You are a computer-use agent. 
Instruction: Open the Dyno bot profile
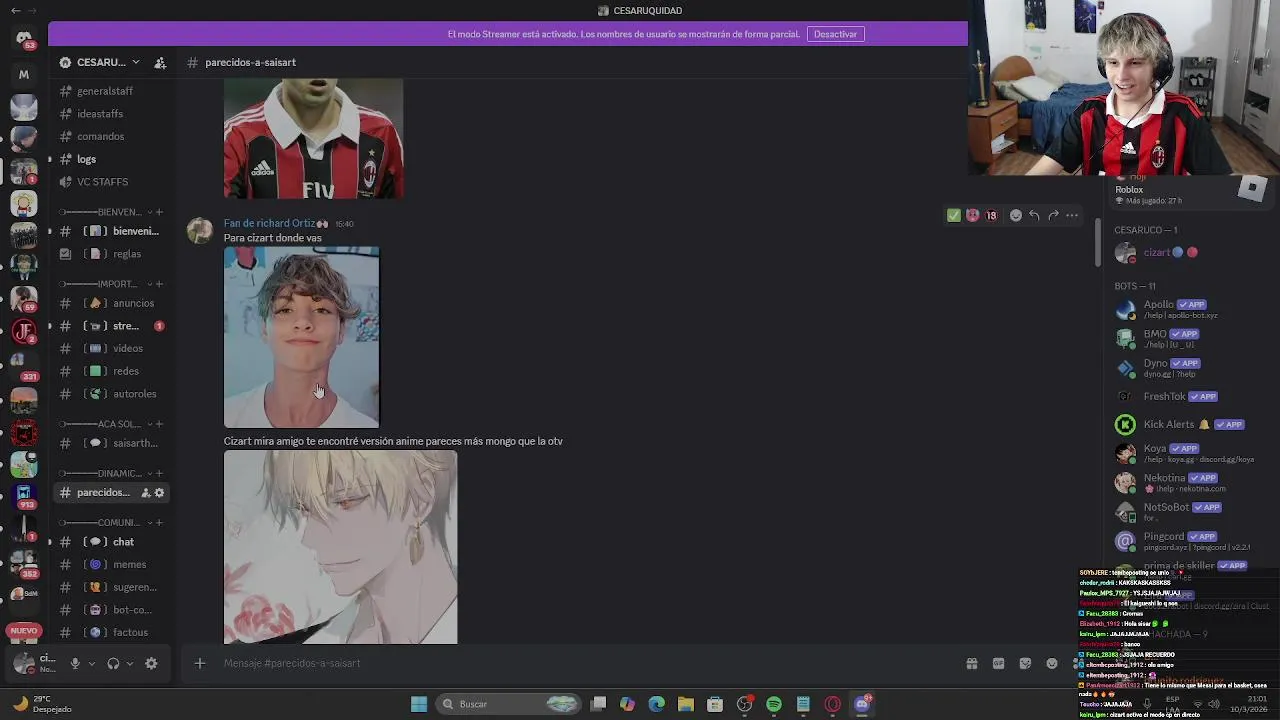pos(1190,367)
